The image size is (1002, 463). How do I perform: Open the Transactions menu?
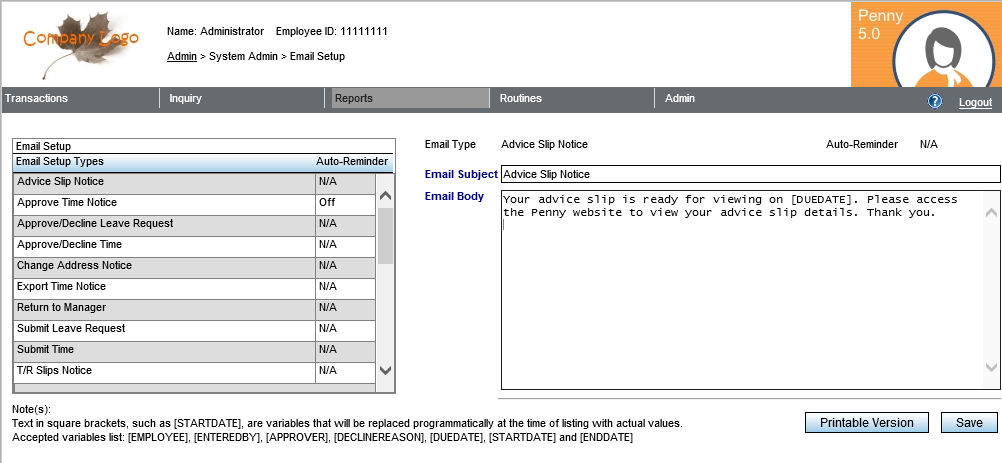(36, 98)
